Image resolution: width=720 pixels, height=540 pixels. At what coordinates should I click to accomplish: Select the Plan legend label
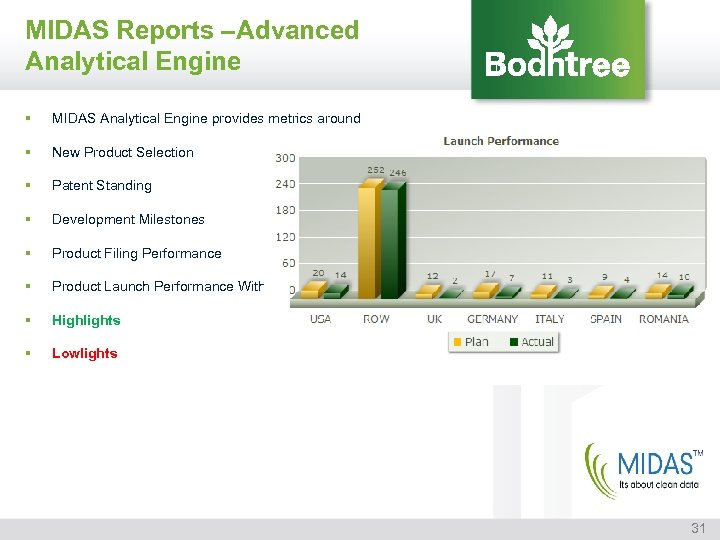476,342
